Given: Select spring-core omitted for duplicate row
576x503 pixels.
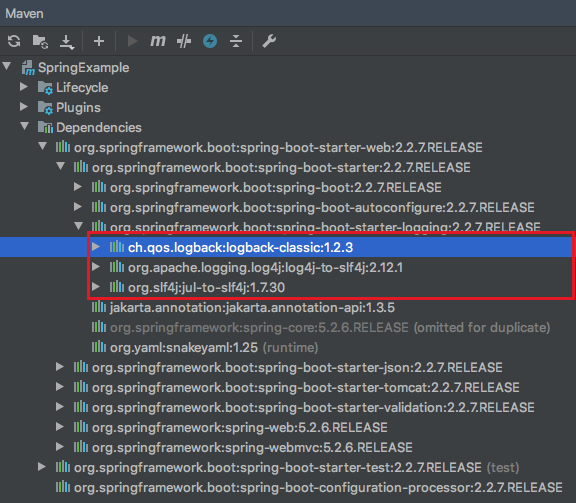Looking at the screenshot, I should pyautogui.click(x=288, y=327).
